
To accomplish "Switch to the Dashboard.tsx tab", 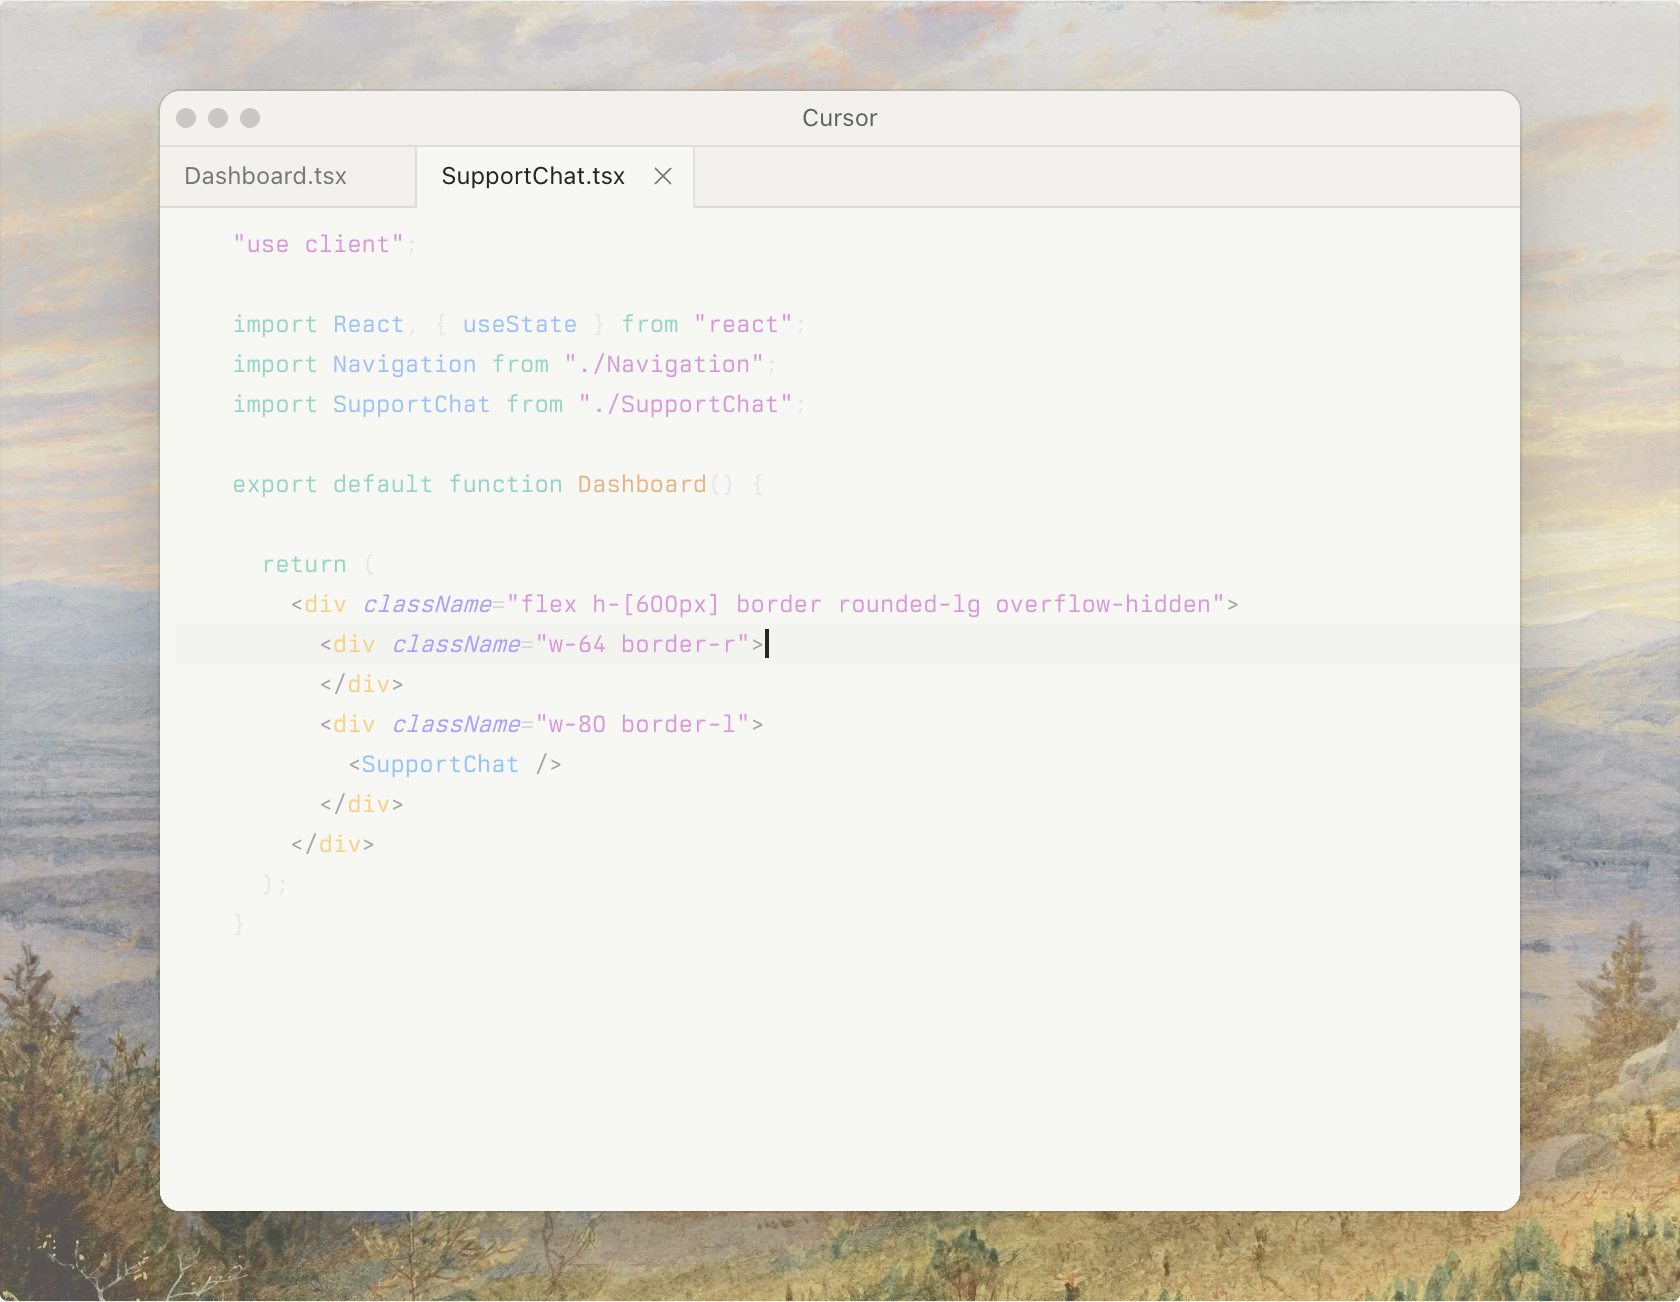I will pos(266,176).
